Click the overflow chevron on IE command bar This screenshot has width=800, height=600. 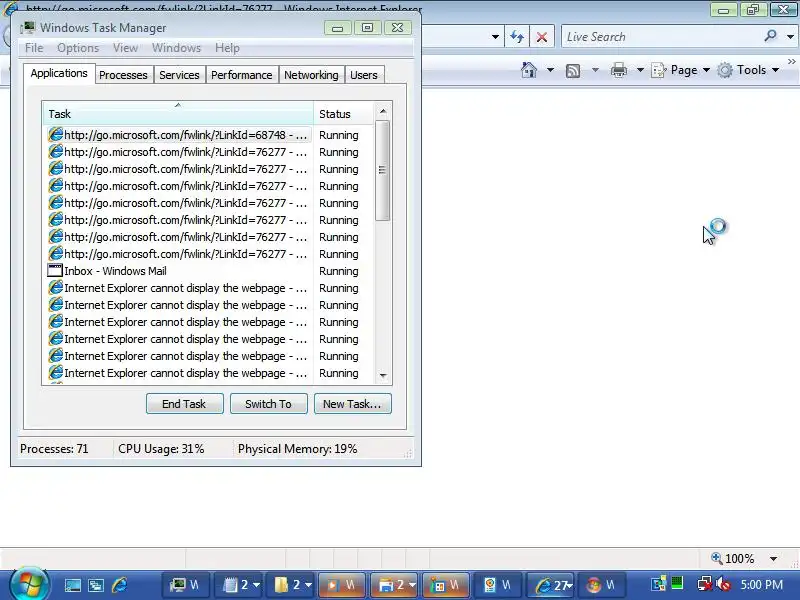point(791,61)
